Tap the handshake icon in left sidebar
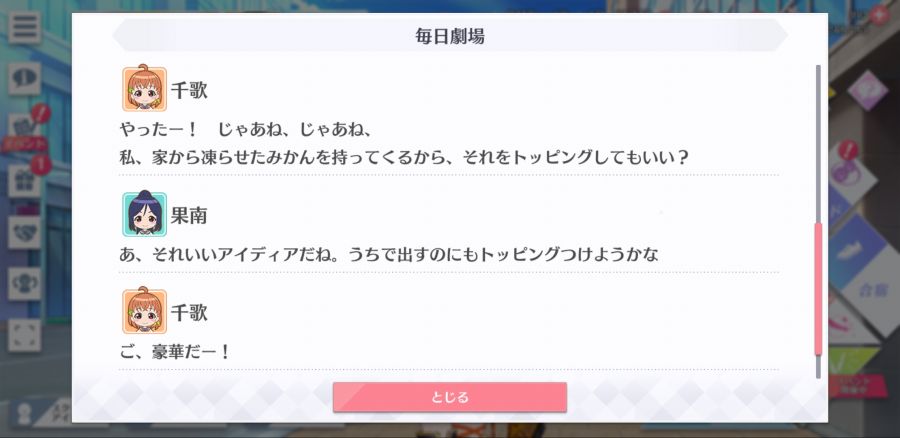Screen dimensions: 900x438 click(24, 232)
